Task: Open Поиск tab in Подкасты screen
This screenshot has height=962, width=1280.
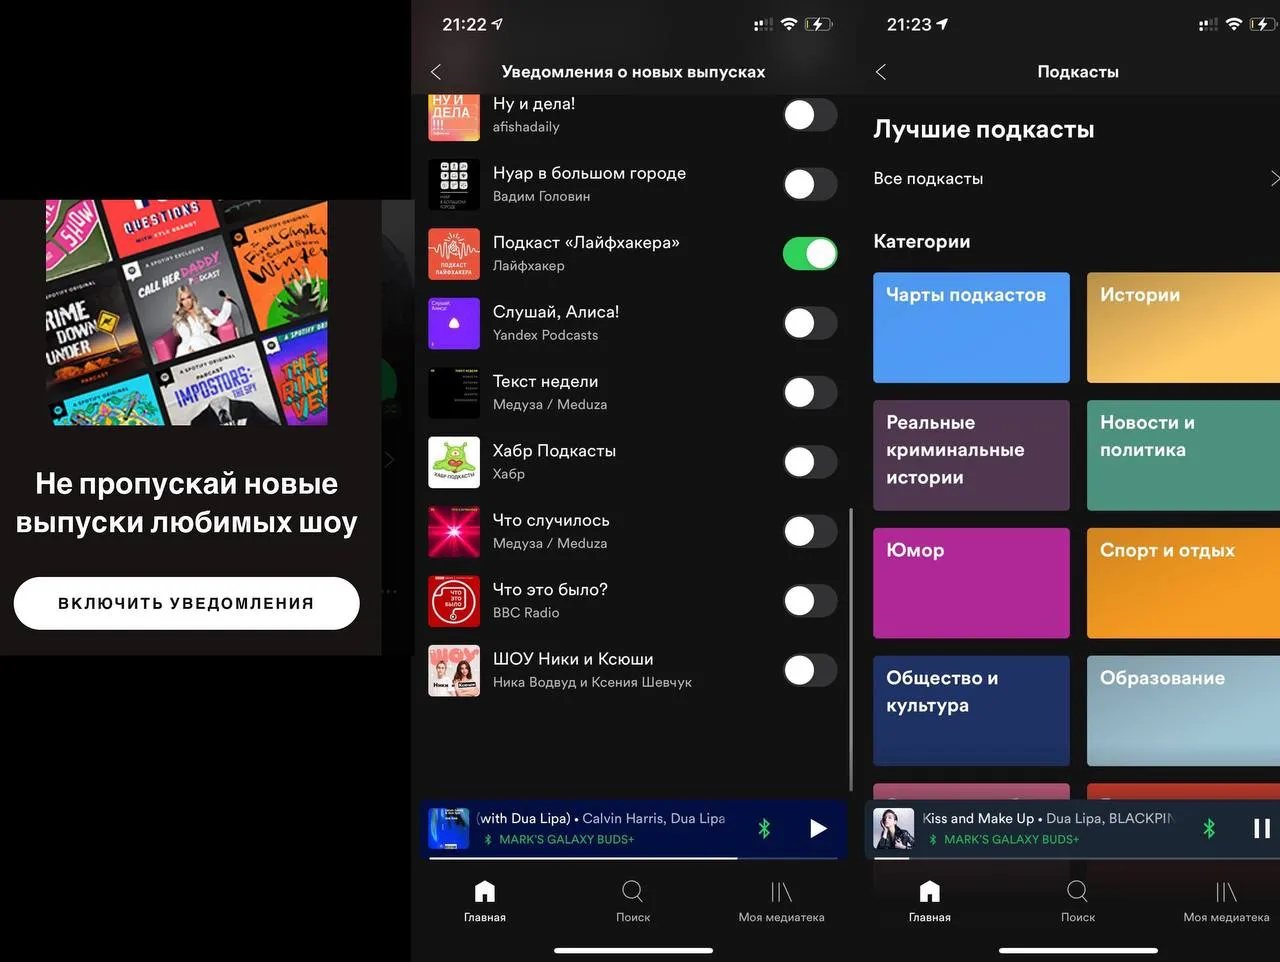Action: click(x=1078, y=901)
